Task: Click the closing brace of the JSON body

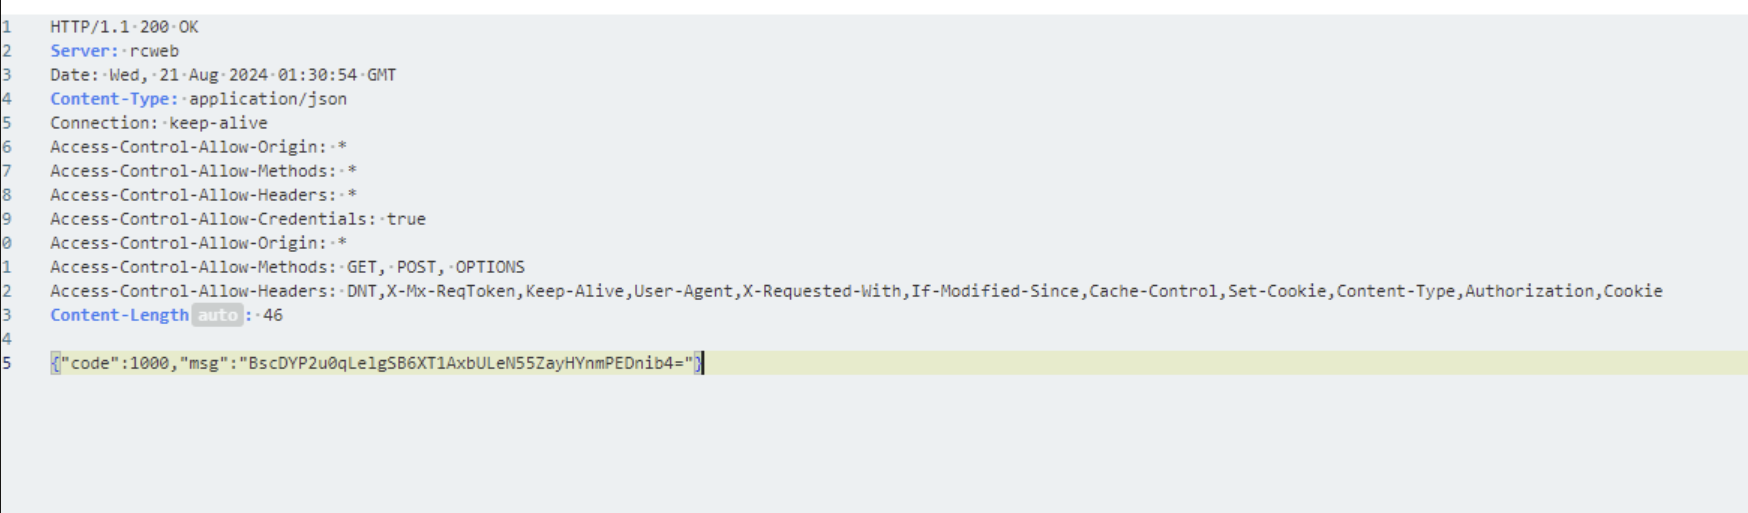Action: click(x=698, y=363)
